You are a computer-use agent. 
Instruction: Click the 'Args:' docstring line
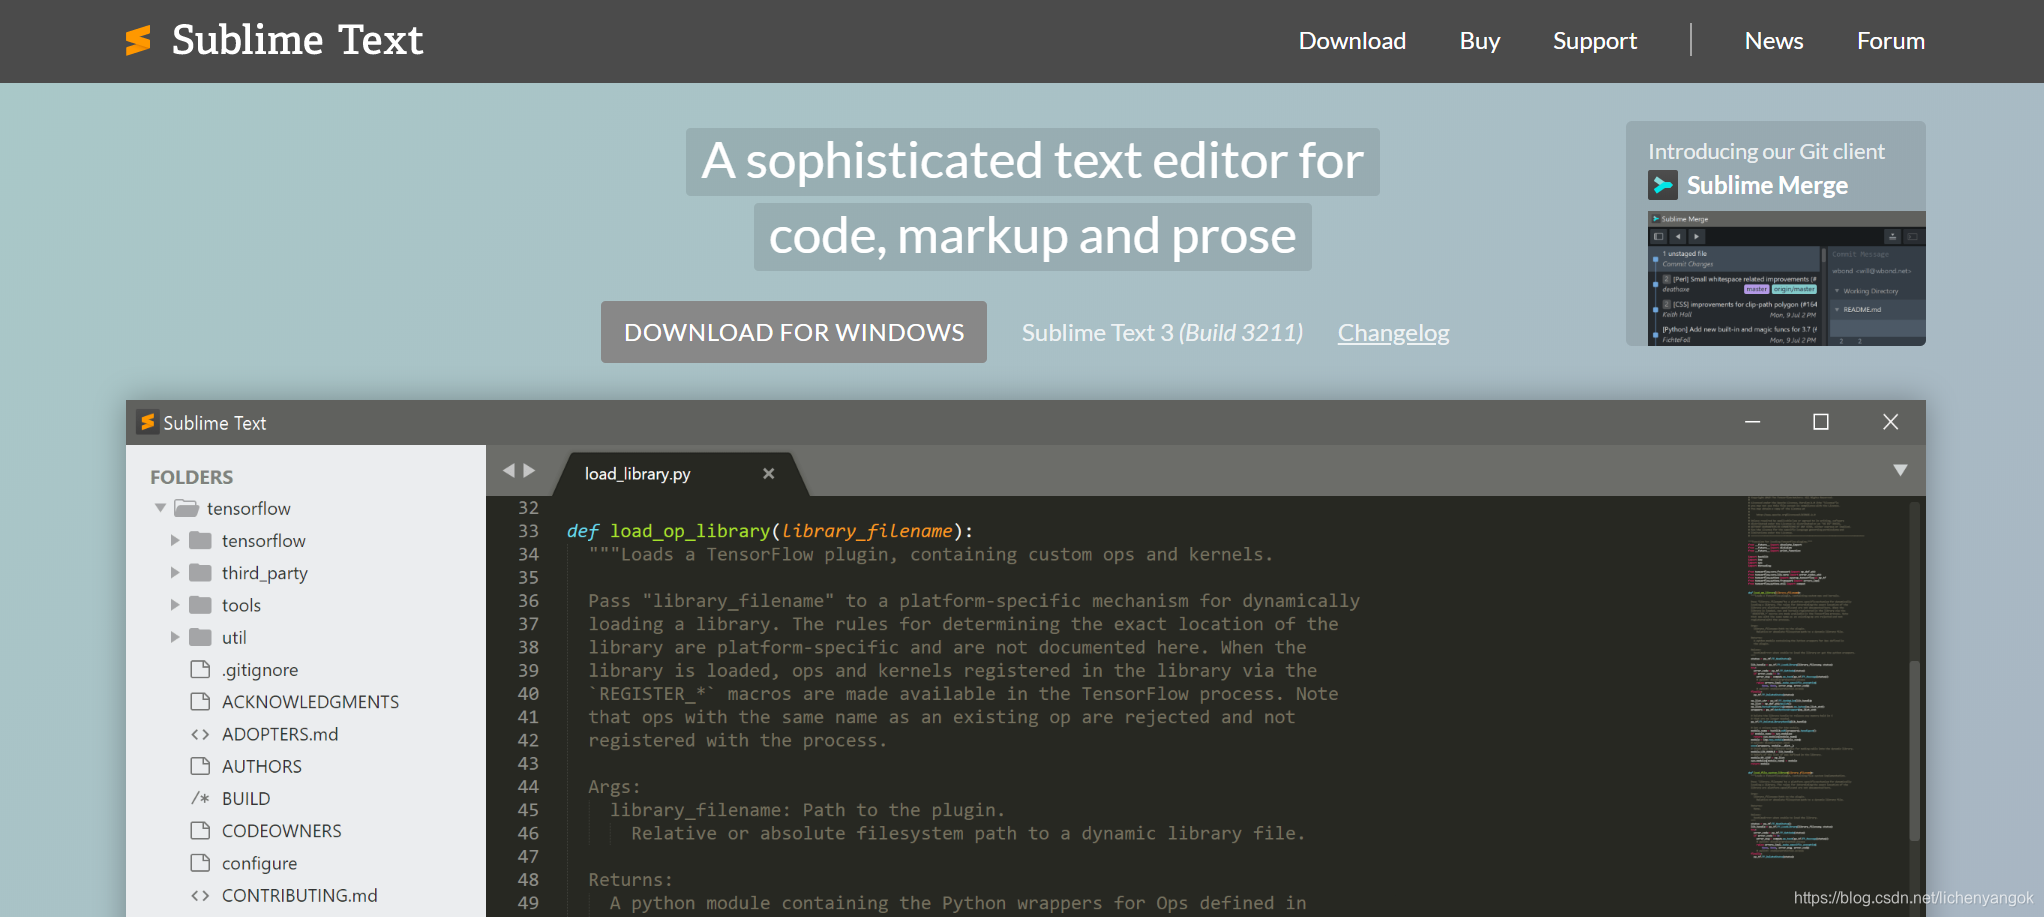[x=614, y=787]
